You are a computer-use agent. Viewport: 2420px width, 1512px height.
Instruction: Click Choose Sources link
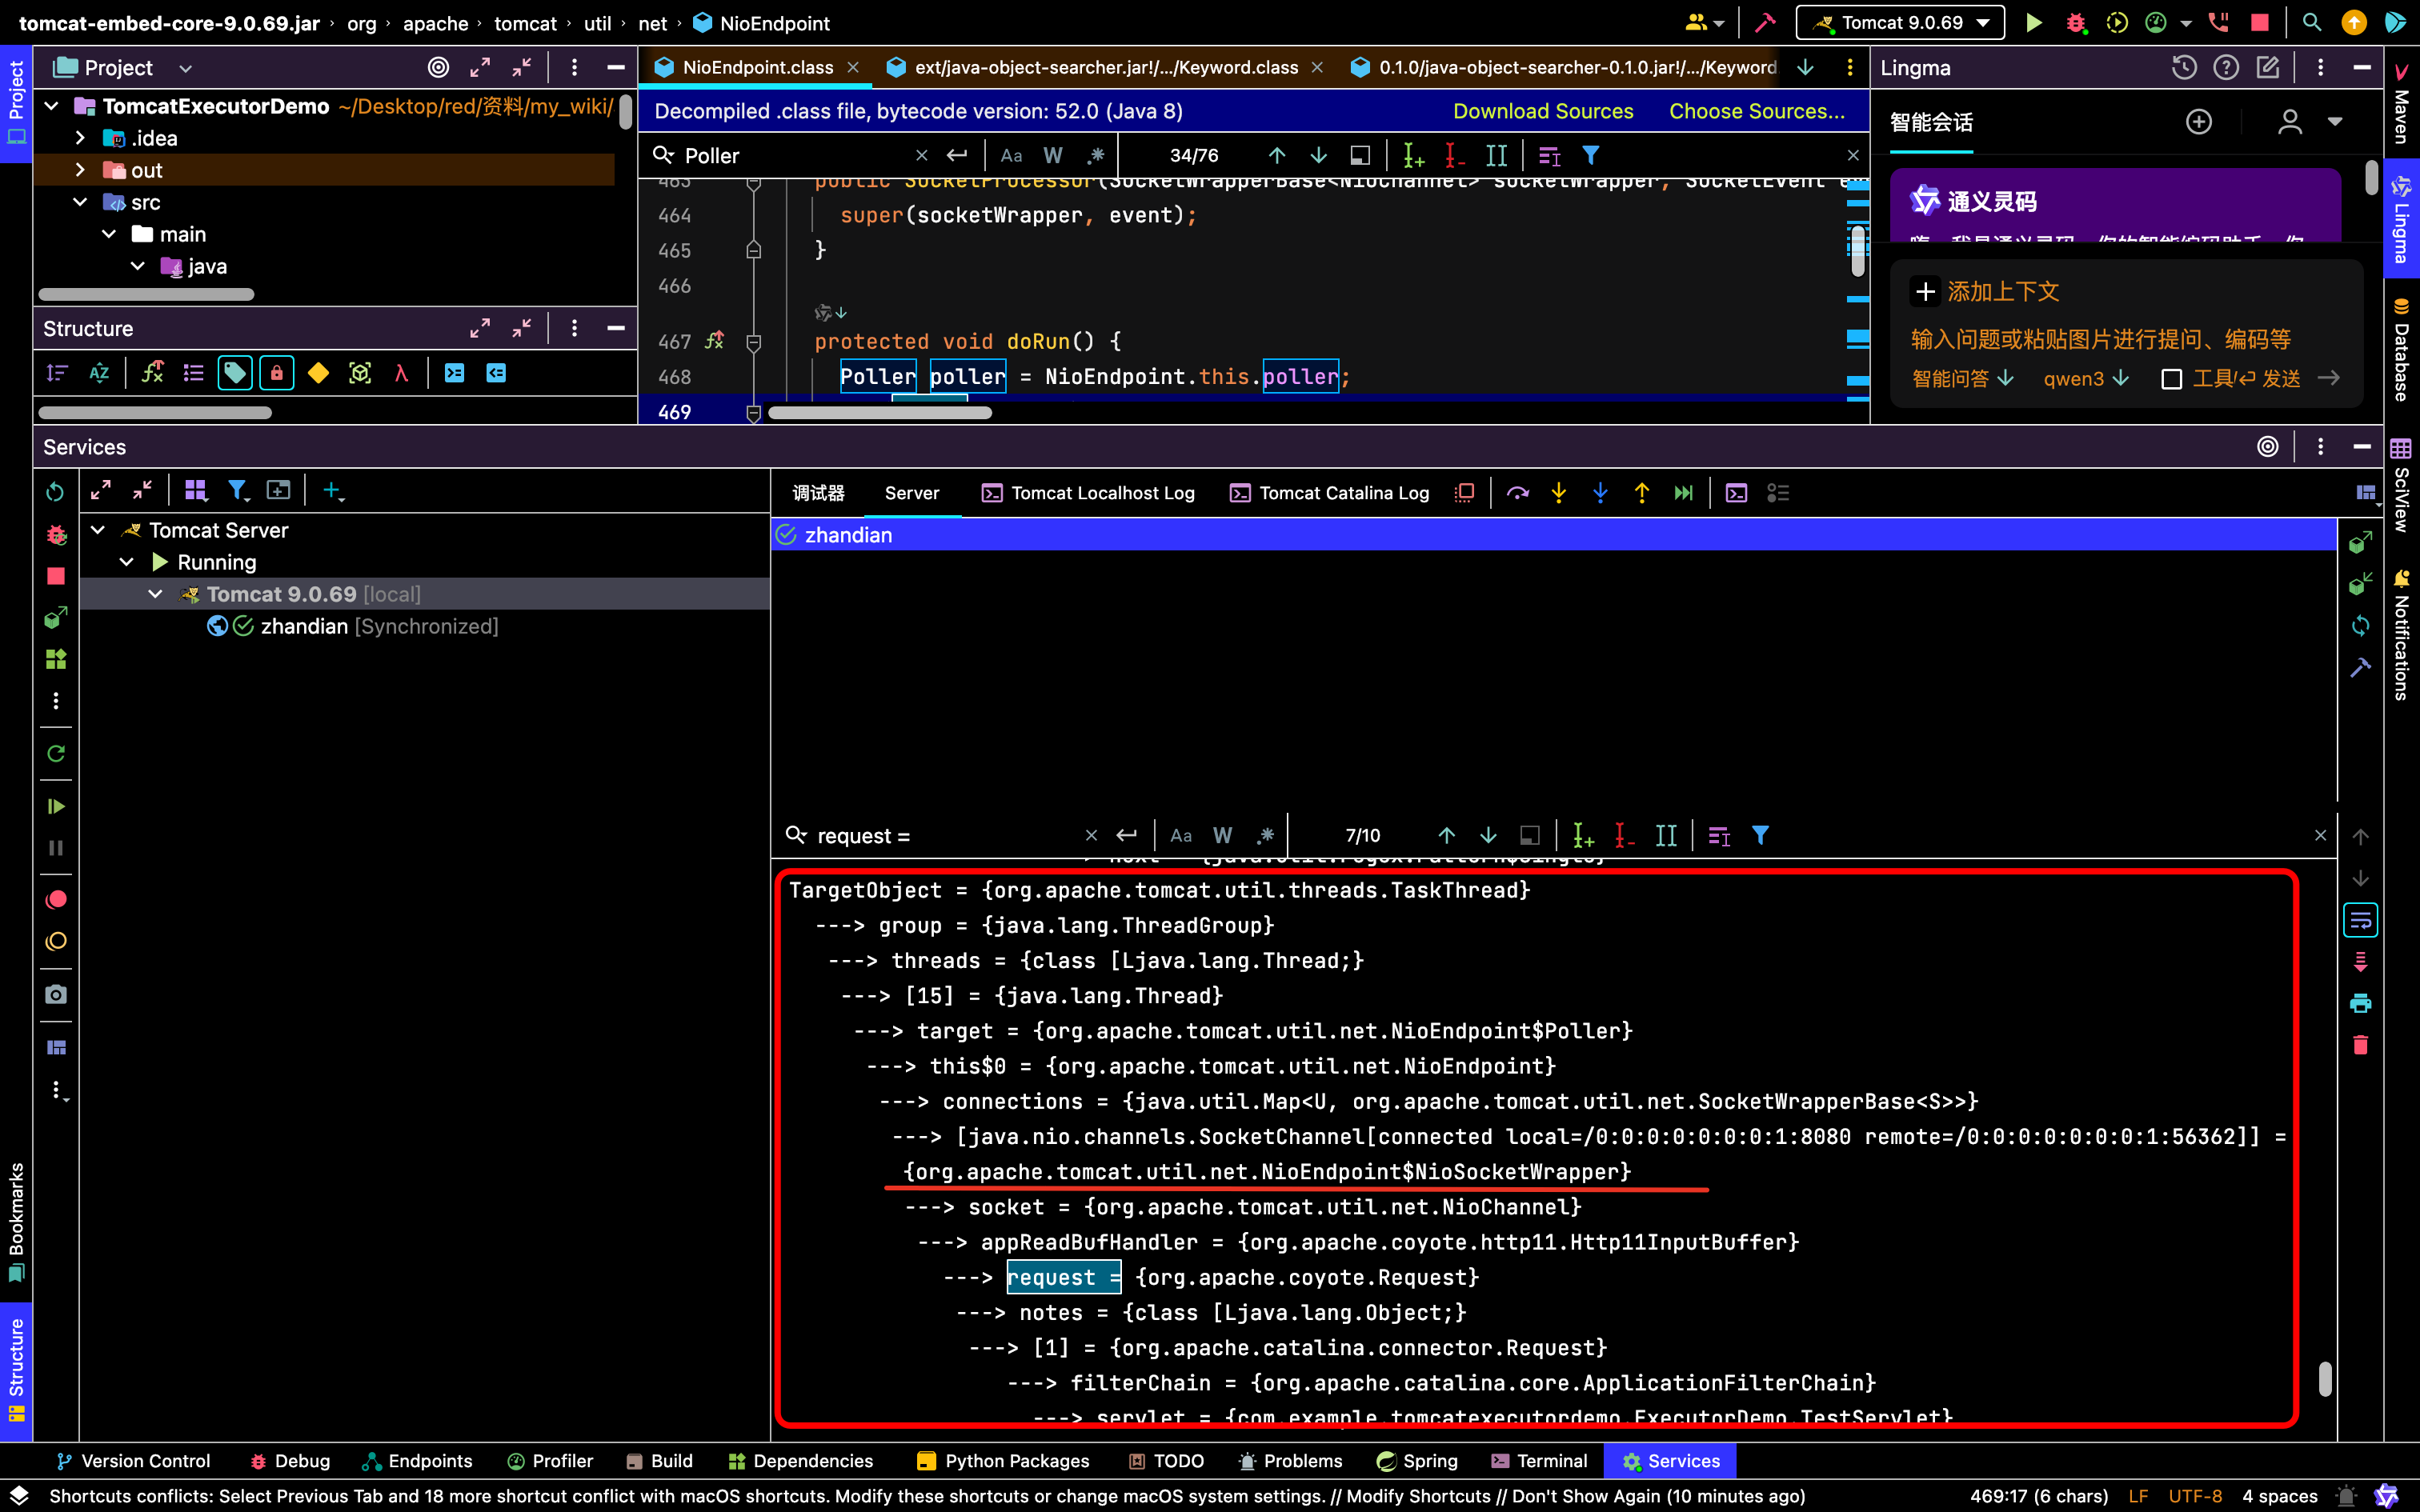[1757, 111]
